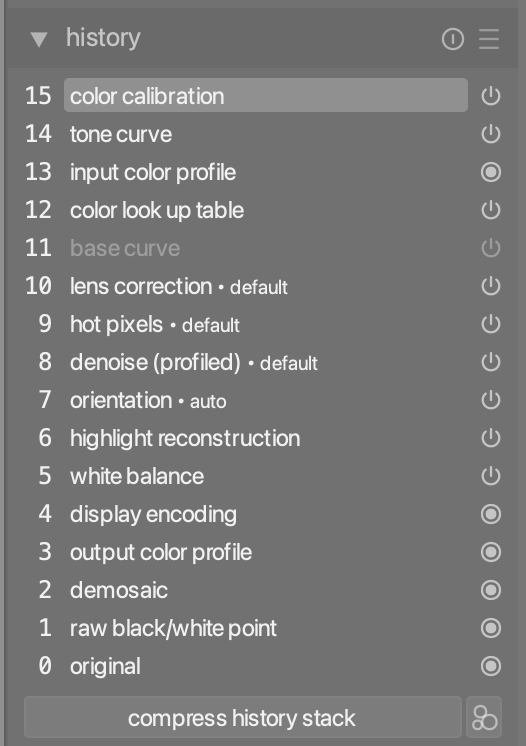Select the hot pixels history step
The width and height of the screenshot is (526, 746).
pyautogui.click(x=266, y=324)
